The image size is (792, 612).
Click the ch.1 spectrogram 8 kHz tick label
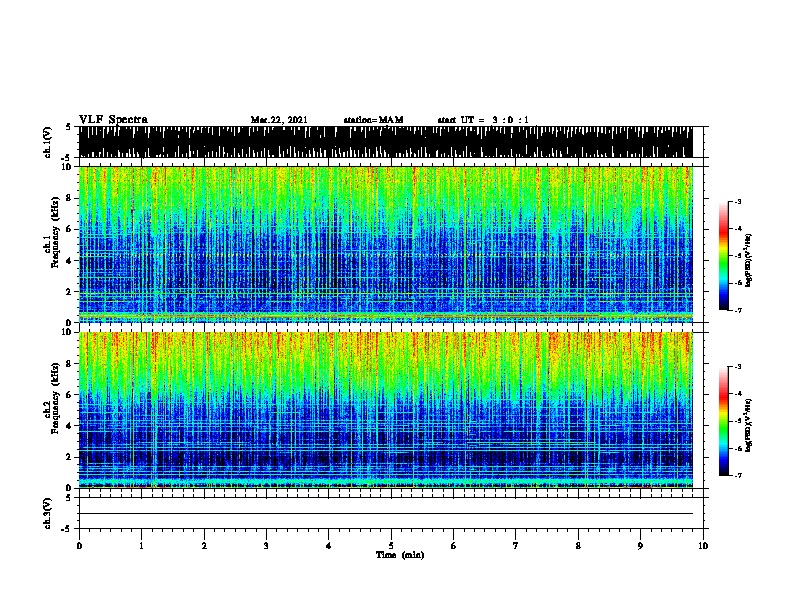click(x=69, y=198)
